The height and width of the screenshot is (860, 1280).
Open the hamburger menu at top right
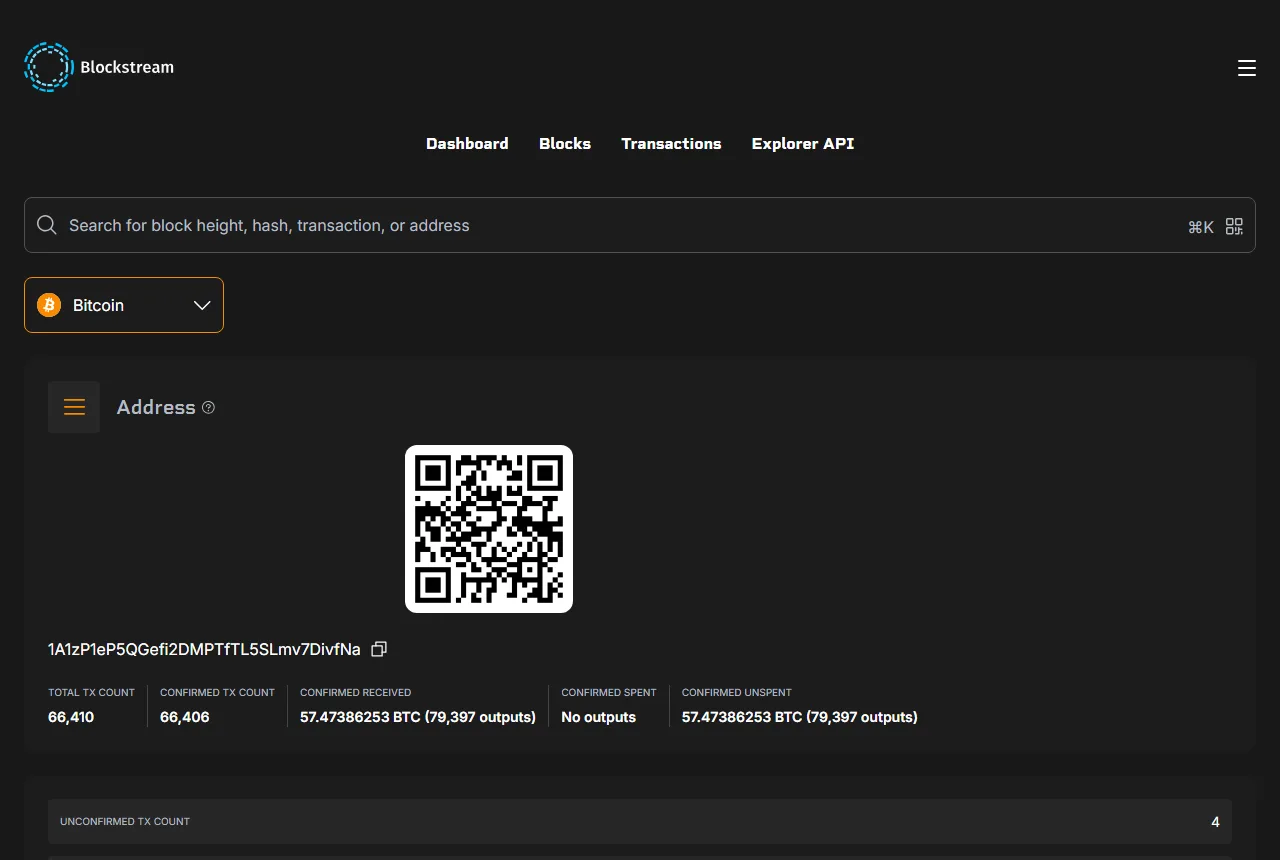point(1246,68)
